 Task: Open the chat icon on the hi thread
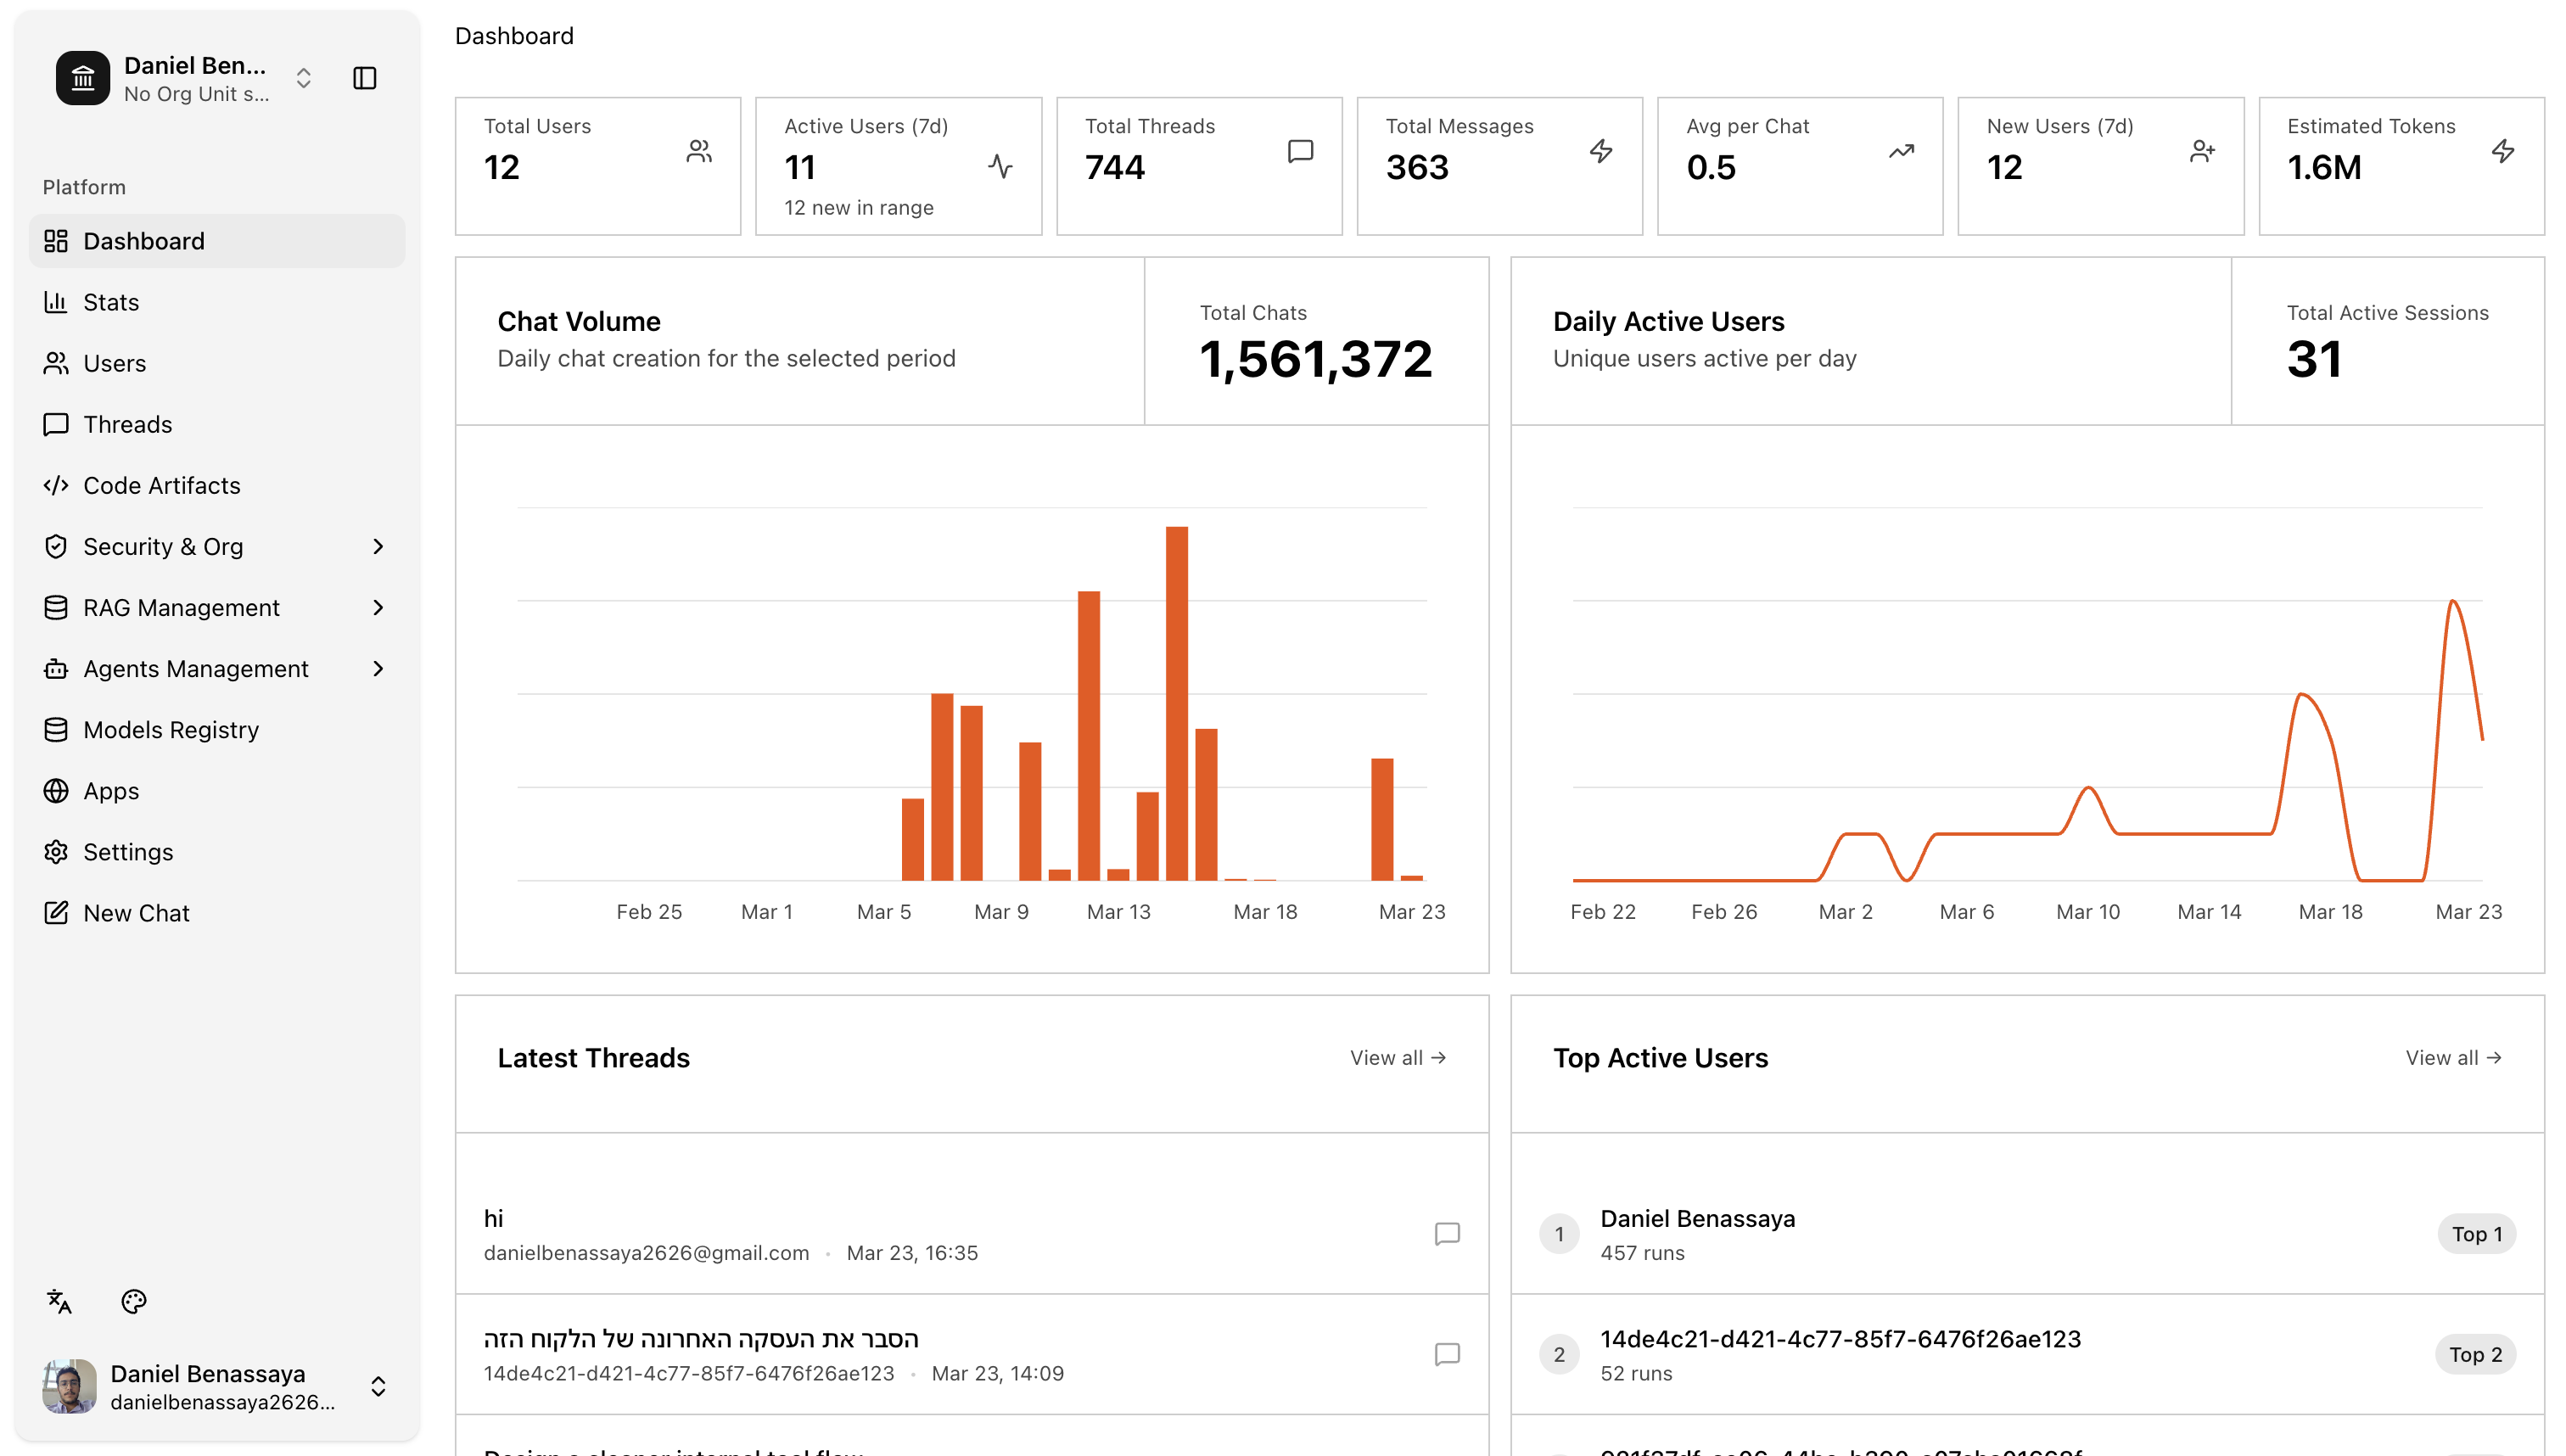point(1447,1233)
